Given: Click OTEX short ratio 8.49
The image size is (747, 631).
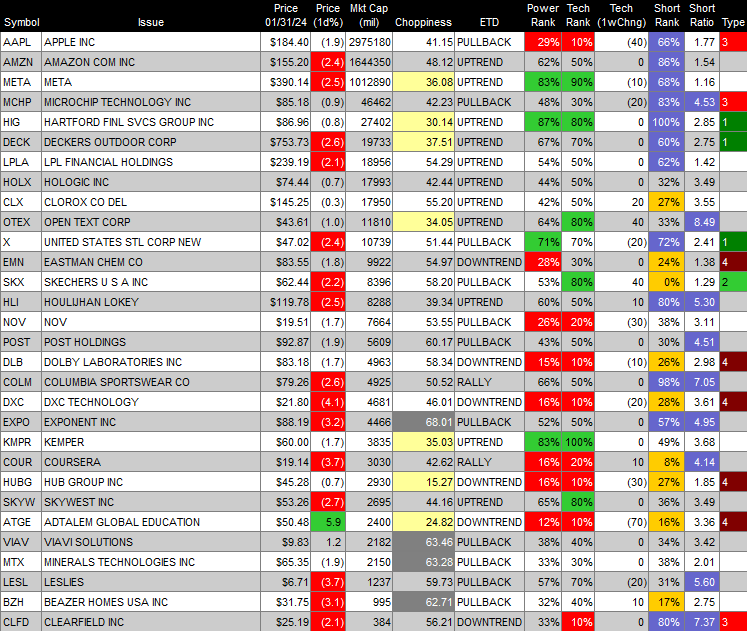Looking at the screenshot, I should [702, 222].
